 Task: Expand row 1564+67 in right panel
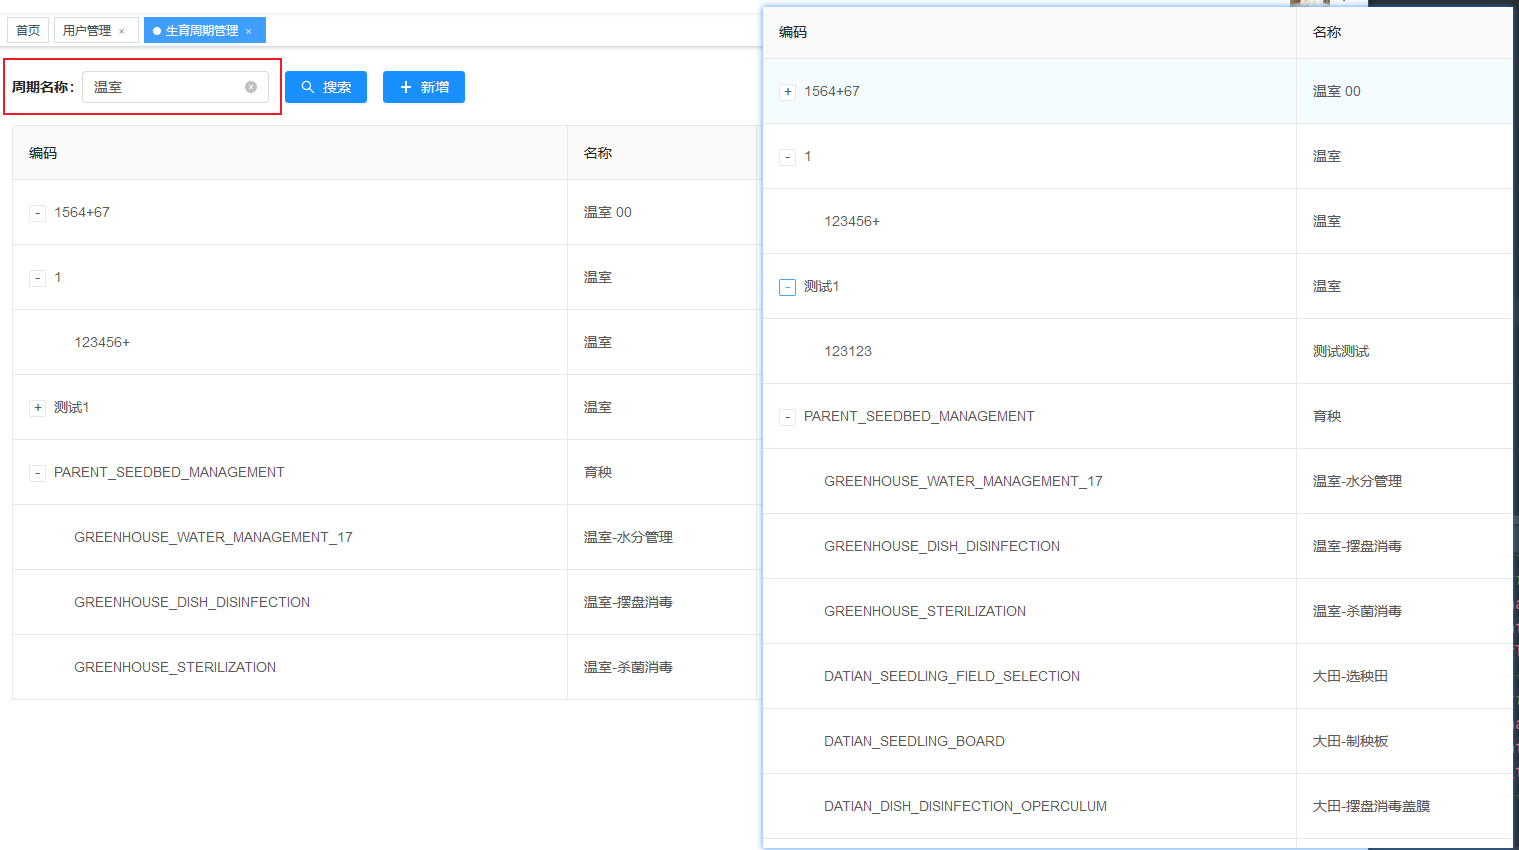787,92
